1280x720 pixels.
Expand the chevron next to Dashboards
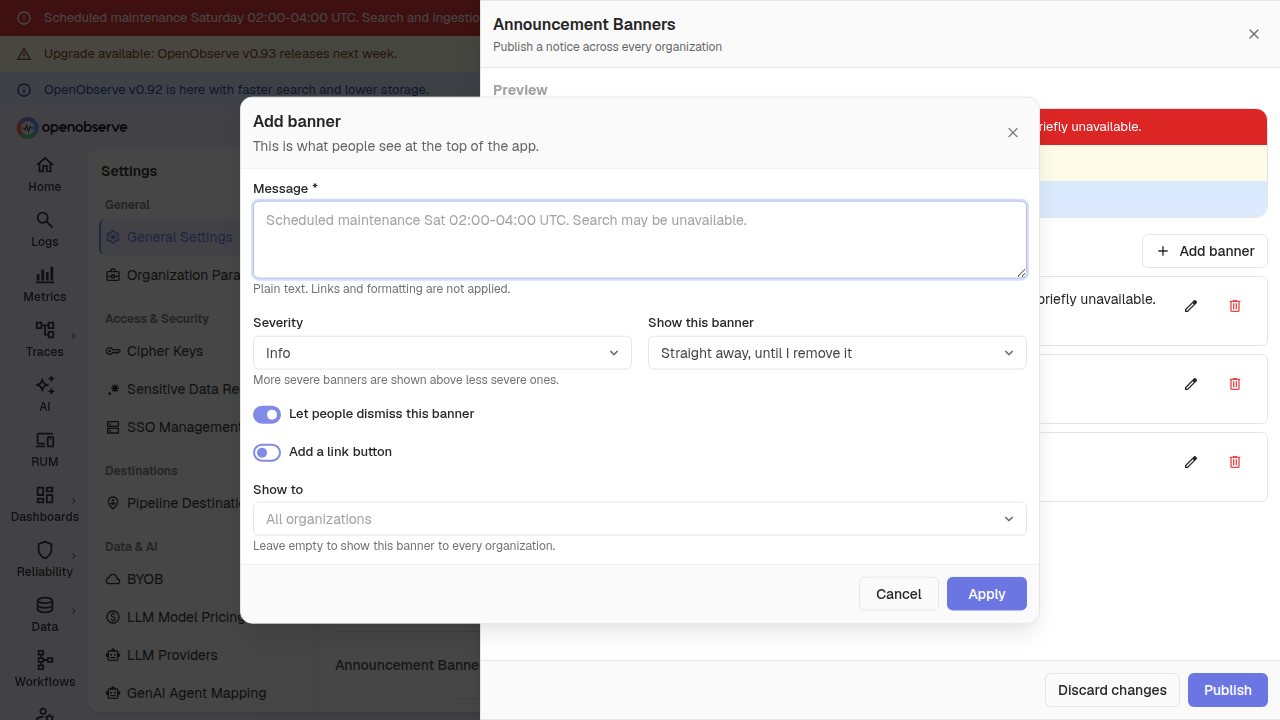[x=74, y=500]
